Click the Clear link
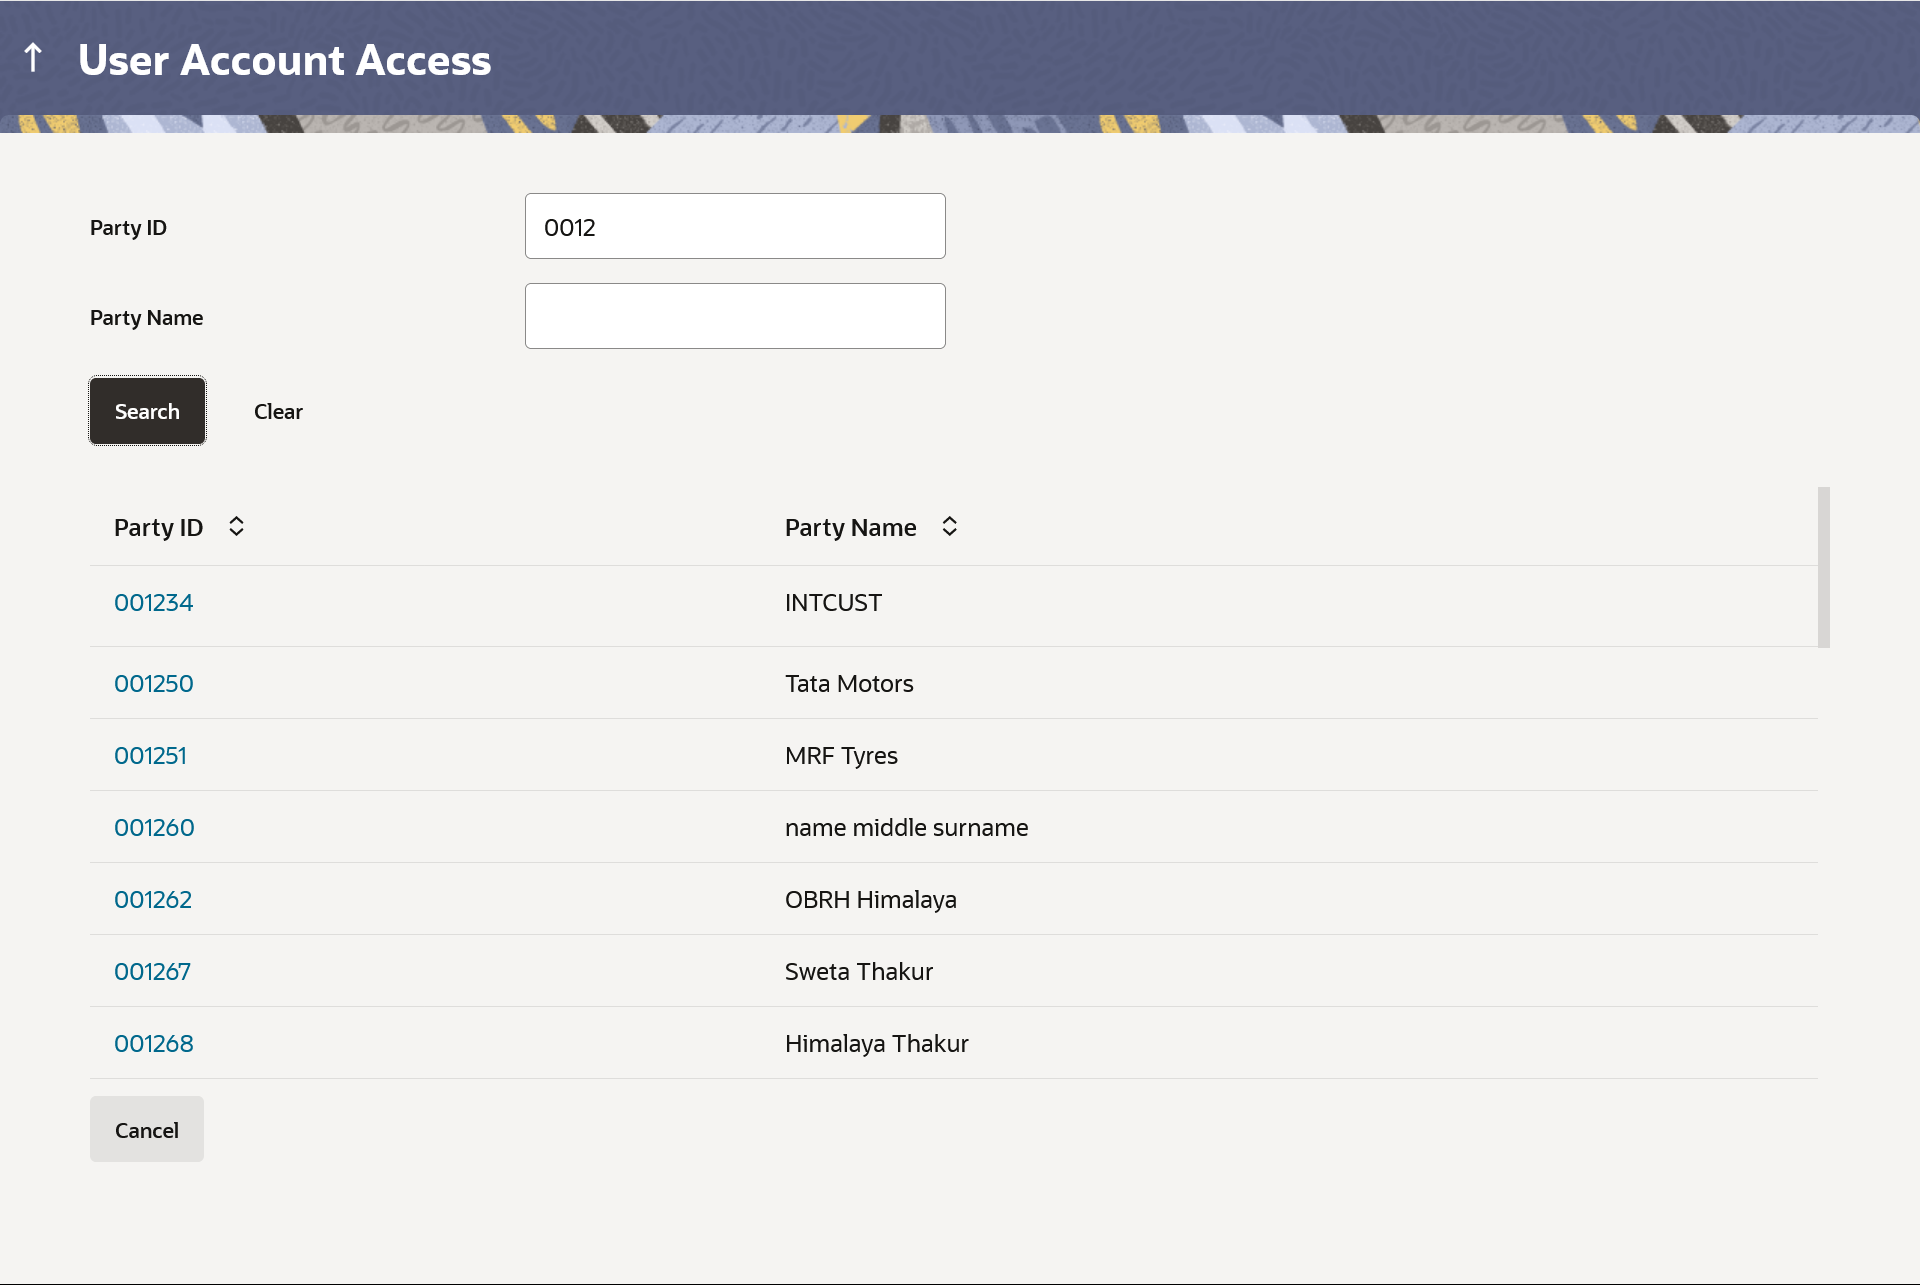This screenshot has width=1920, height=1288. (278, 412)
